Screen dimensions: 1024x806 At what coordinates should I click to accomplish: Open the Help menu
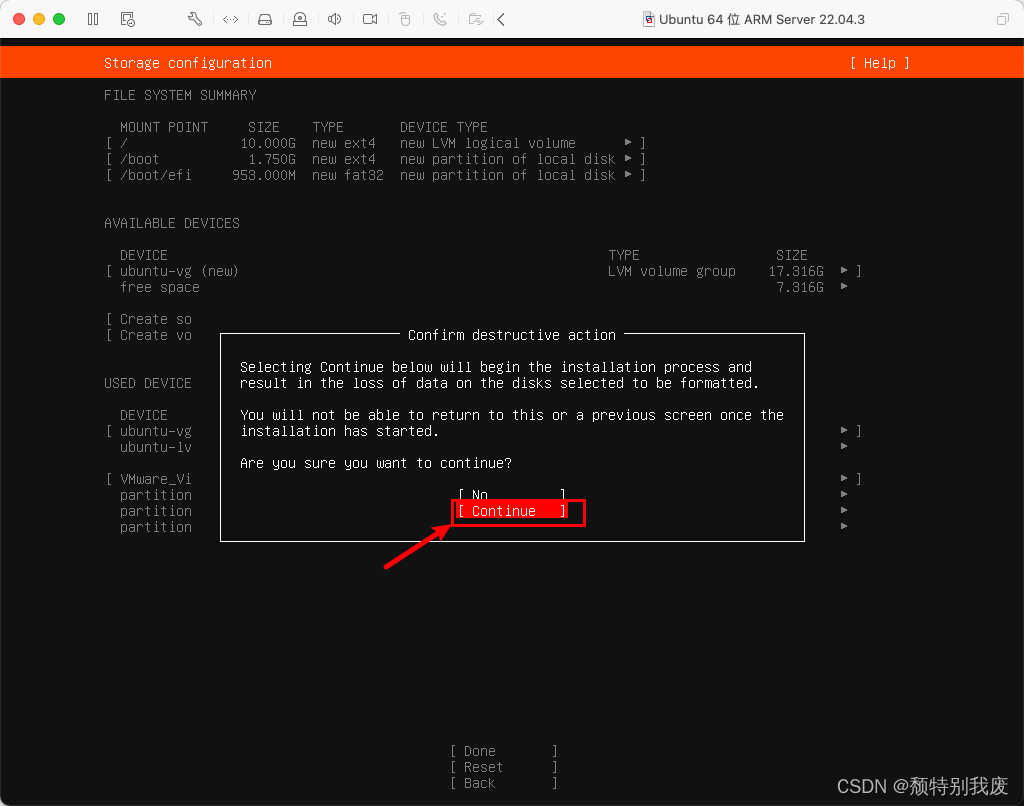pos(880,63)
